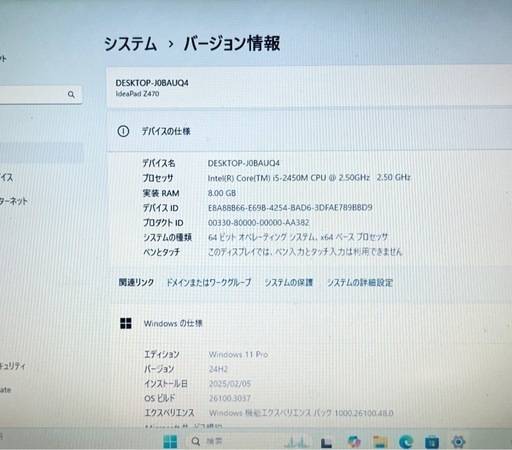Select the highlighted sidebar navigation item
The height and width of the screenshot is (450, 512).
[41, 153]
